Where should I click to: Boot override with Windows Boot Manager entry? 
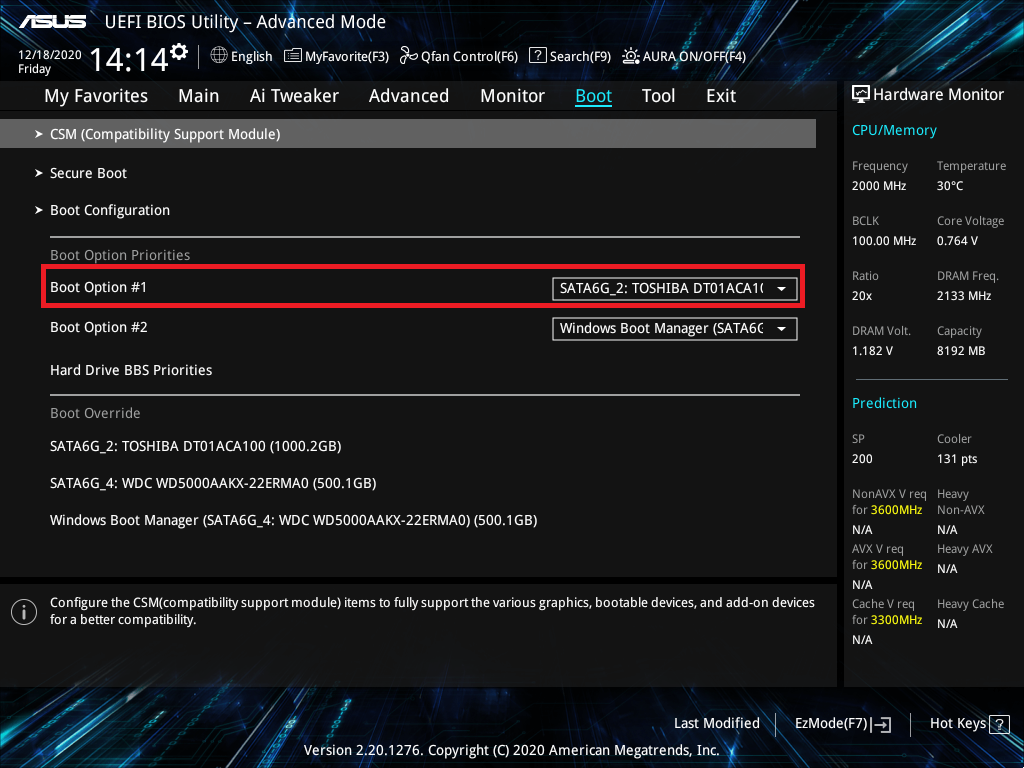294,520
